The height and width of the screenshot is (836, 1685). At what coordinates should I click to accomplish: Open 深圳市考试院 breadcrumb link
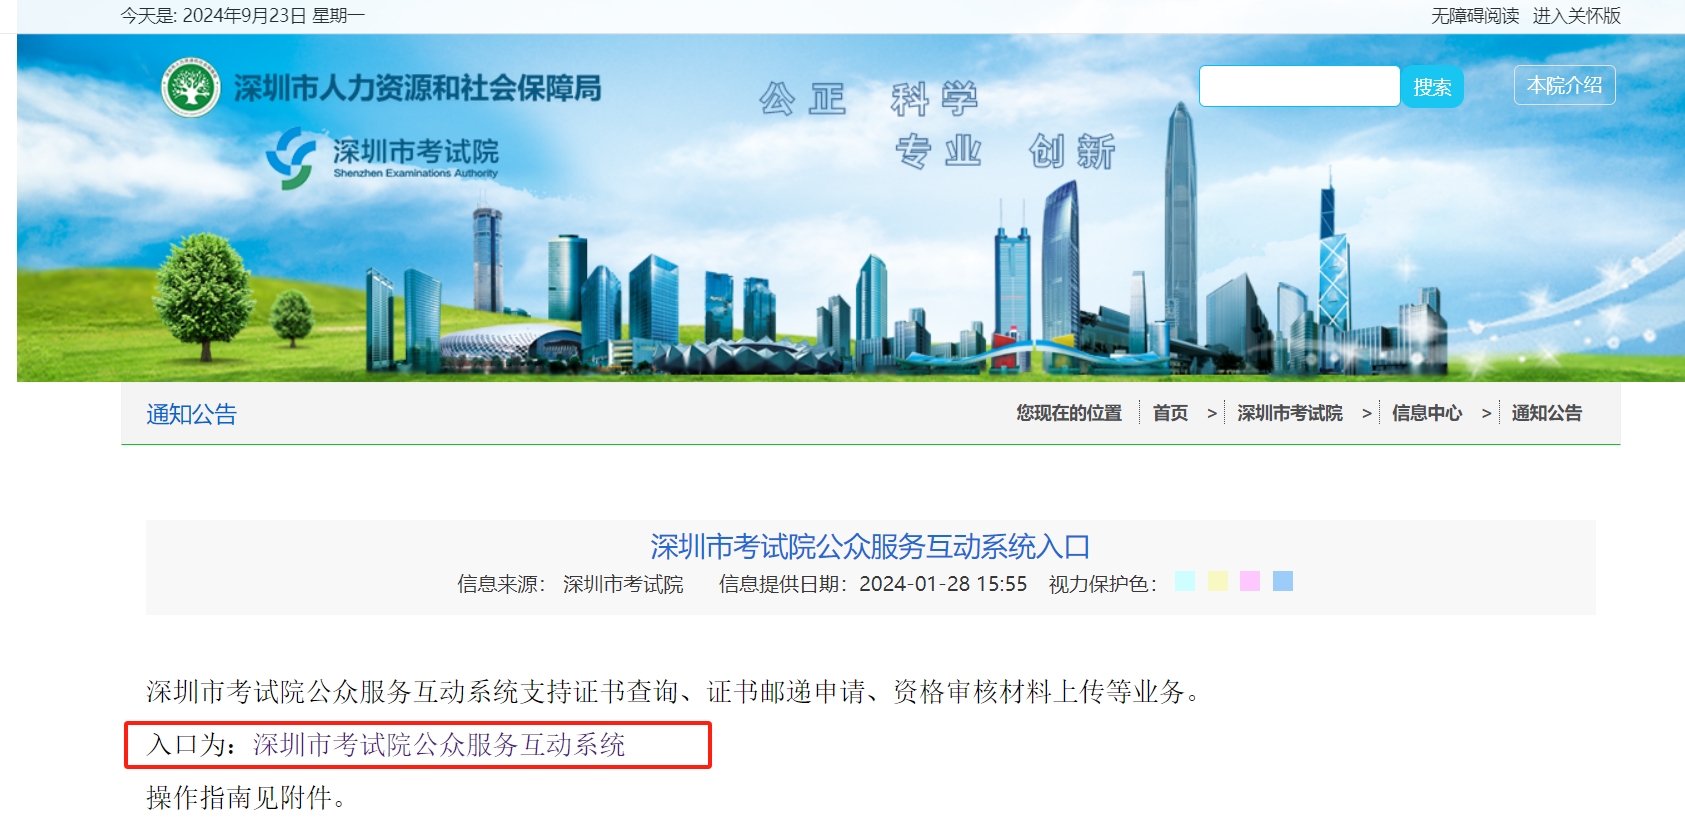tap(1290, 413)
